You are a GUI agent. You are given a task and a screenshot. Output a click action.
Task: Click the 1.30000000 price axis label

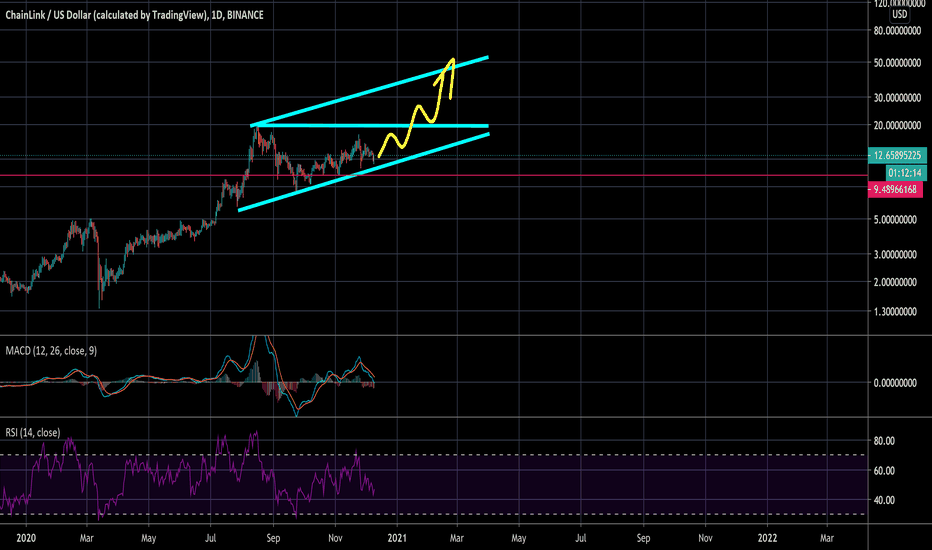[x=895, y=312]
